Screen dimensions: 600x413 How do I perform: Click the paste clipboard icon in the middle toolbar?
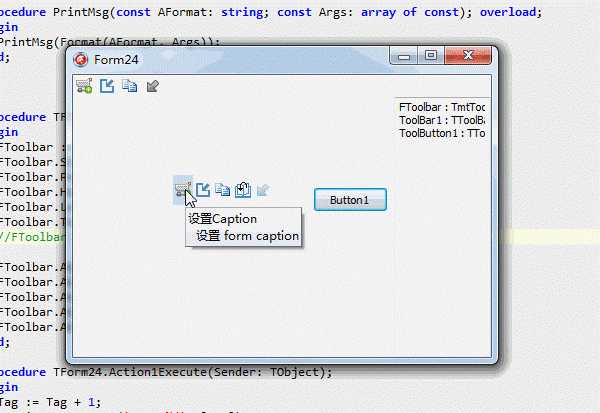243,190
